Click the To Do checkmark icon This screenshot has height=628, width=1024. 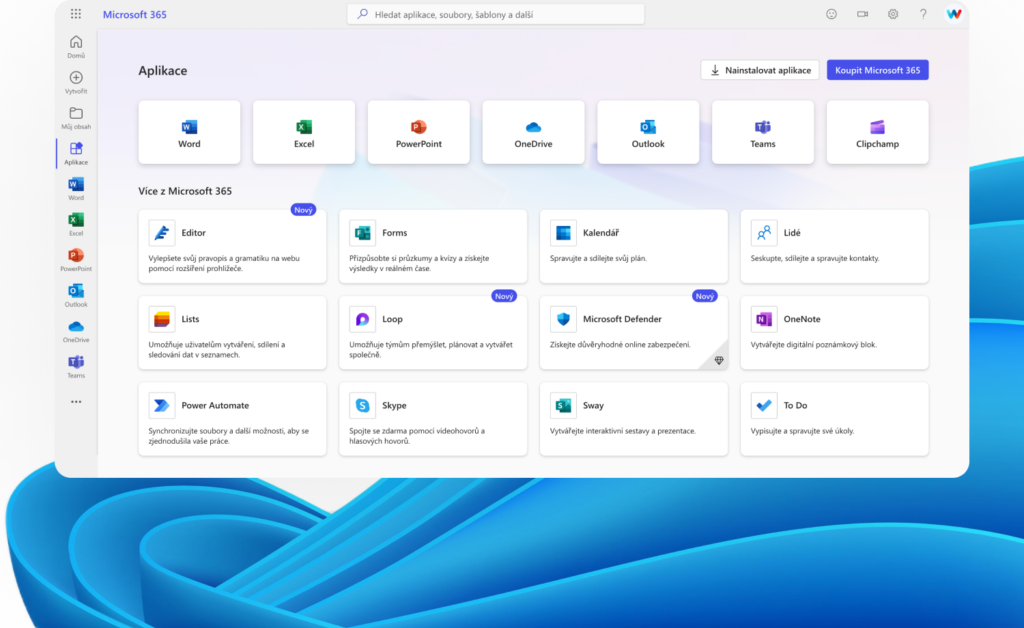tap(763, 405)
